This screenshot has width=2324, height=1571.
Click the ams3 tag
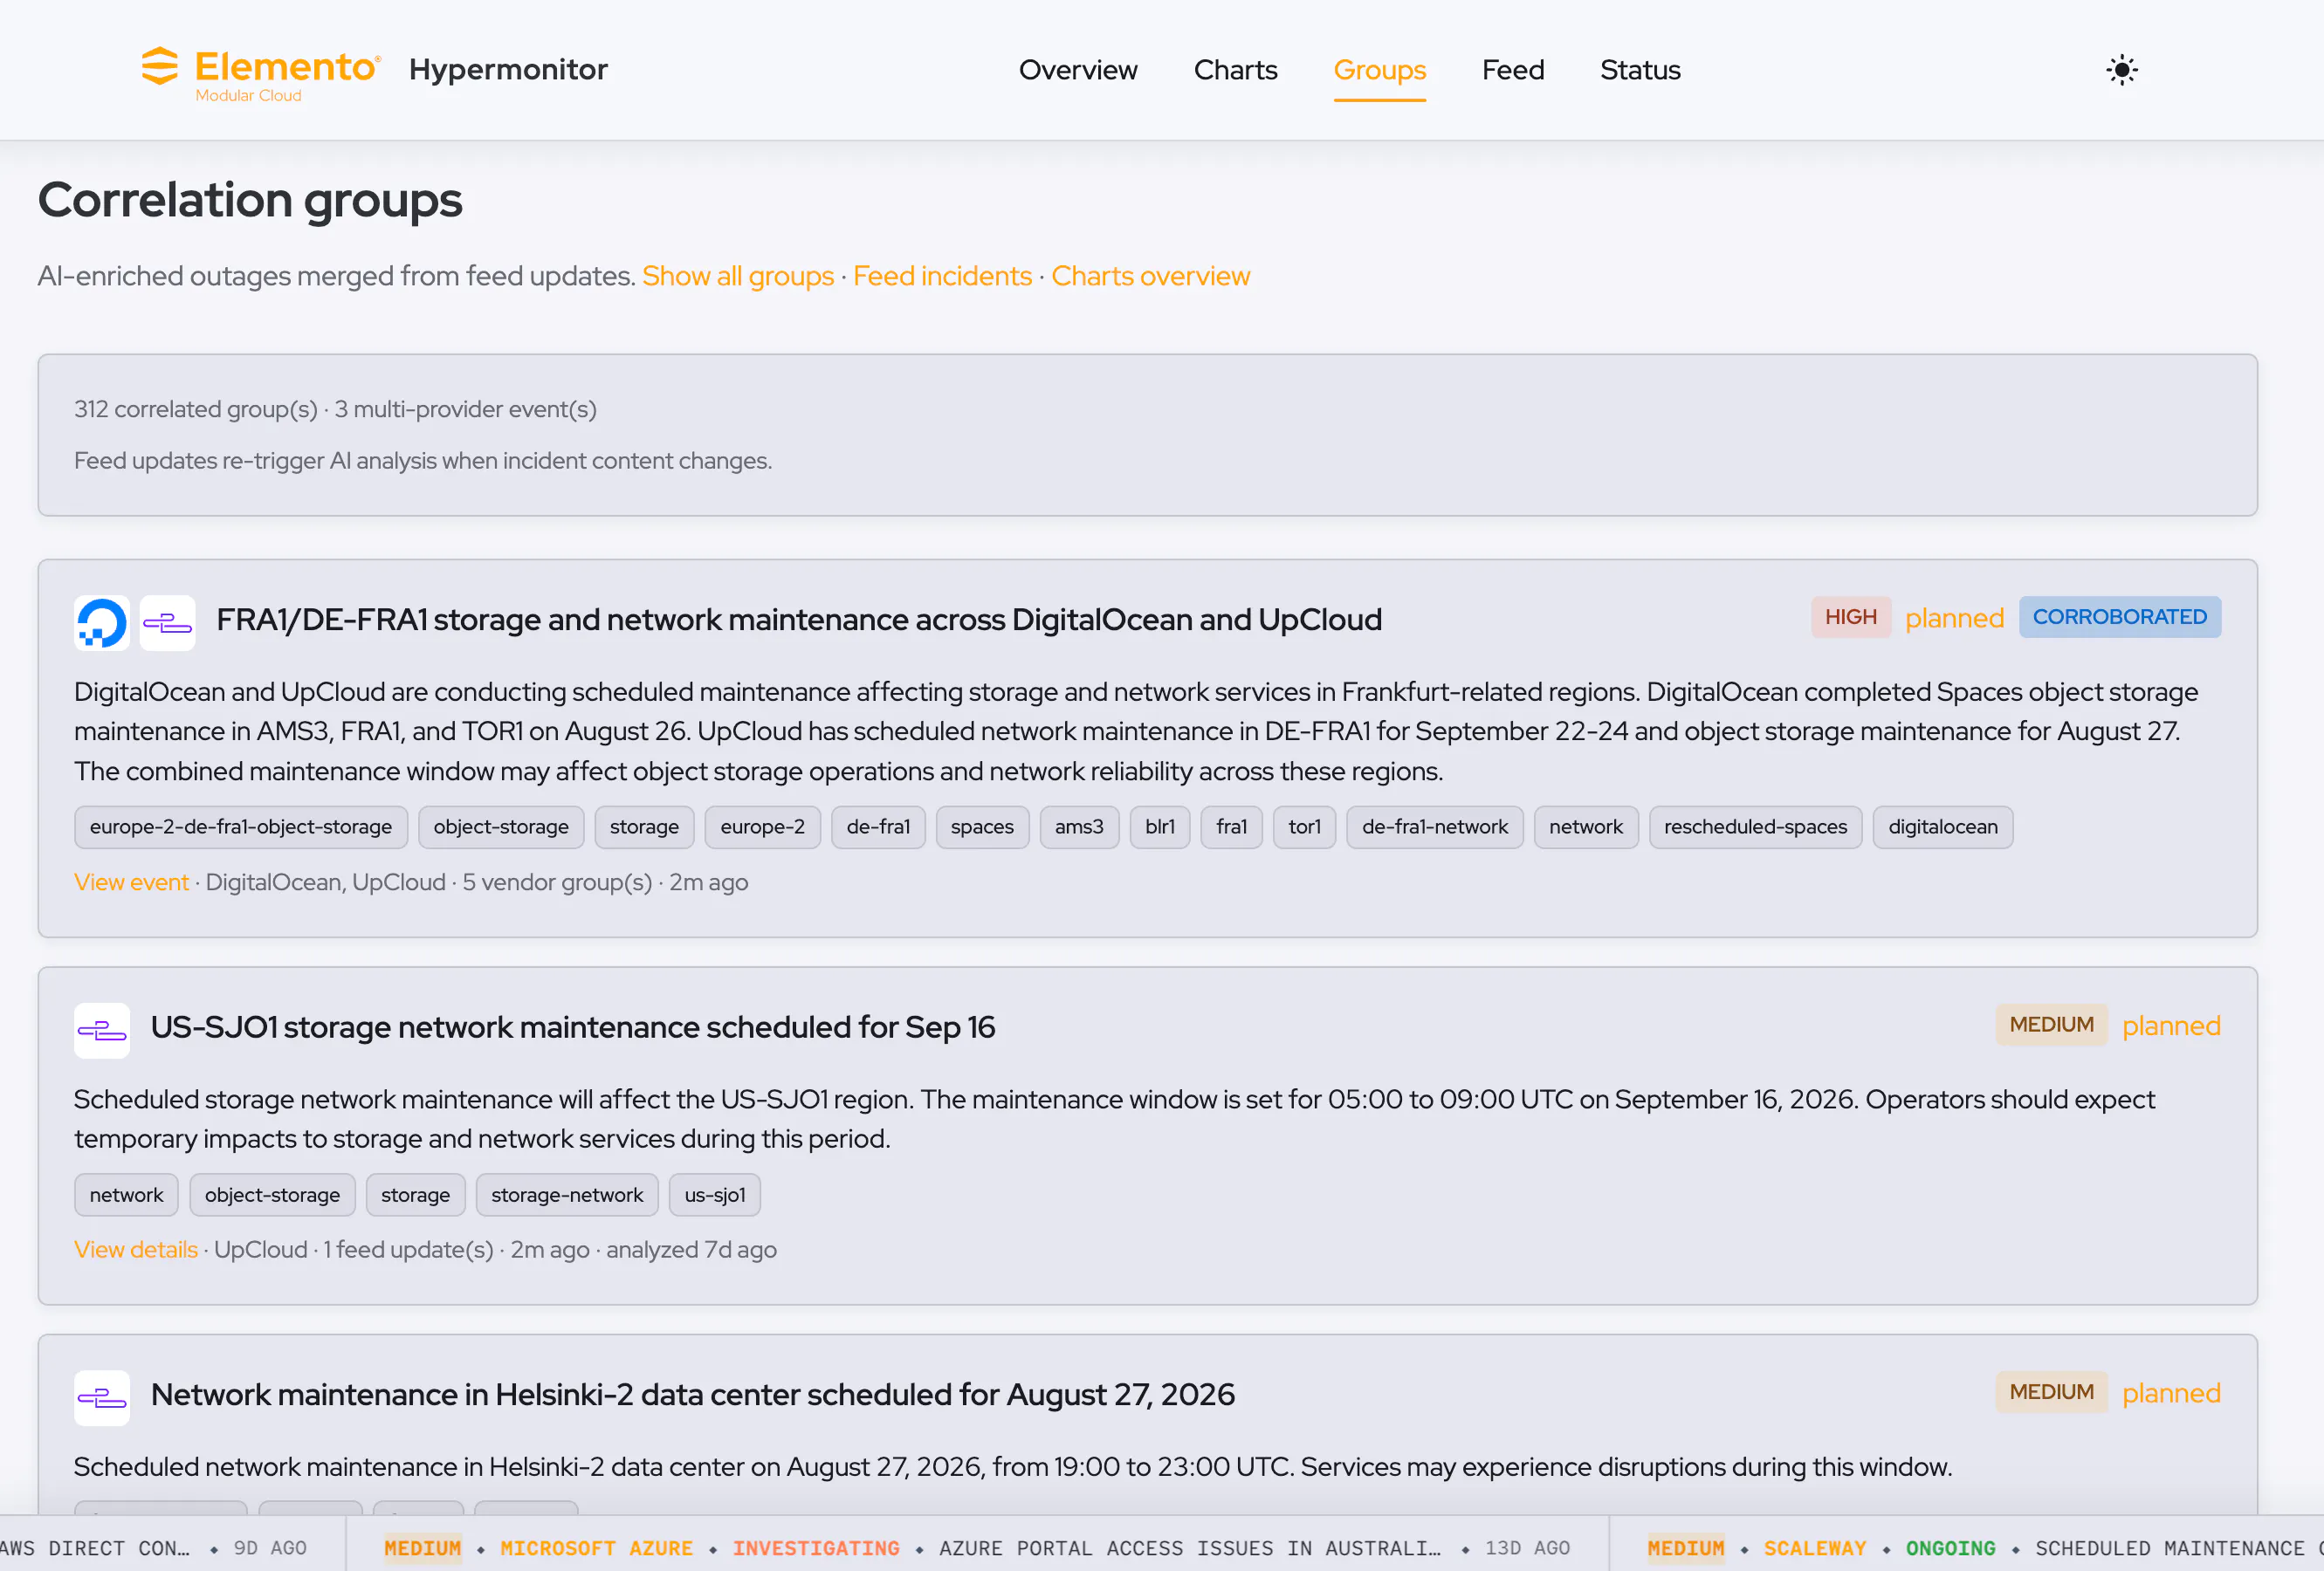(x=1079, y=827)
